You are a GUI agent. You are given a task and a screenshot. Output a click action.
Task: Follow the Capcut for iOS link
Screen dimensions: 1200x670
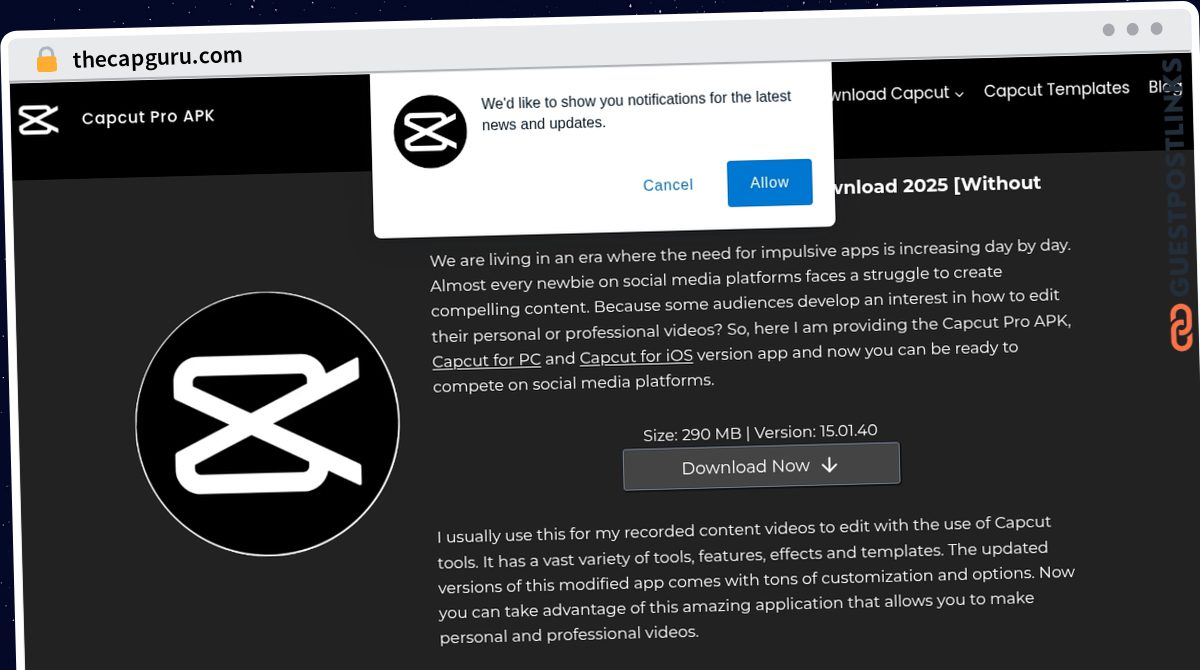636,356
